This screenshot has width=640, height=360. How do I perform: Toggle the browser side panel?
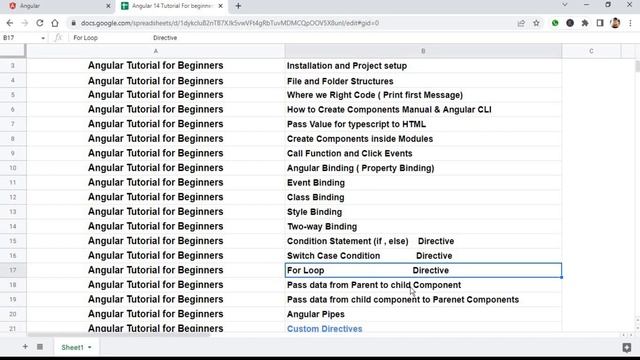pyautogui.click(x=600, y=23)
